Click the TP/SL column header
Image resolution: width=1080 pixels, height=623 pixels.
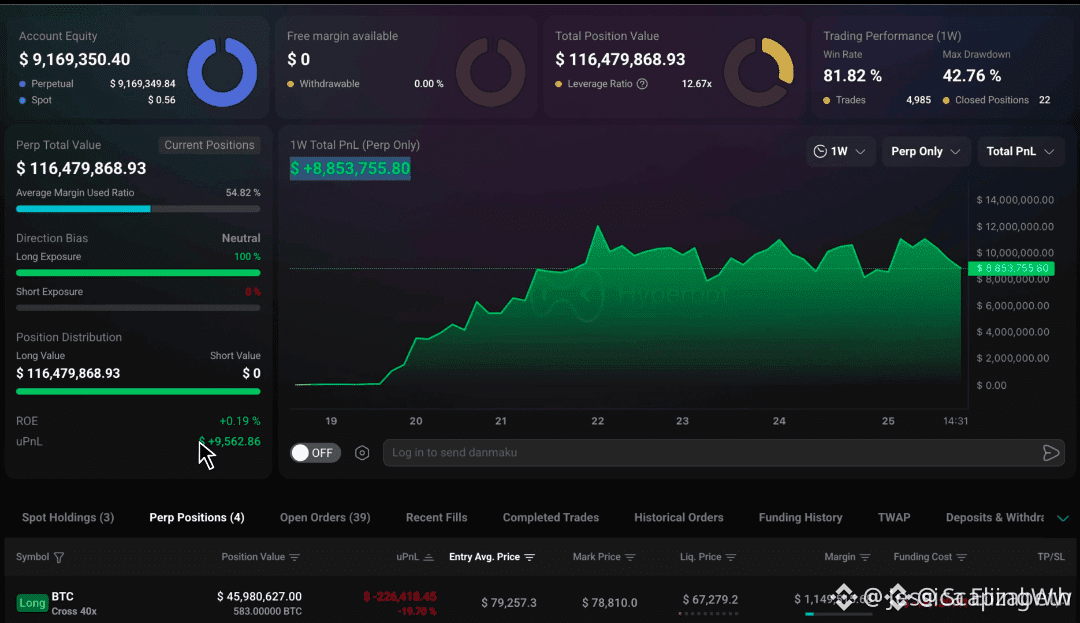1051,557
